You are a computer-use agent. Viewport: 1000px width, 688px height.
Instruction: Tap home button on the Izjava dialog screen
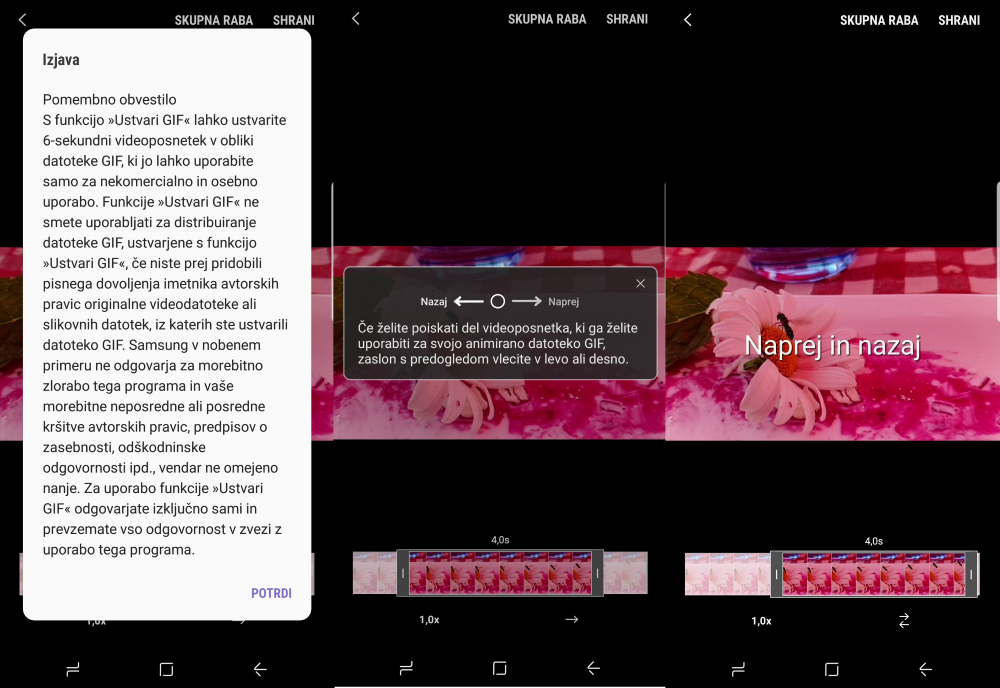166,669
